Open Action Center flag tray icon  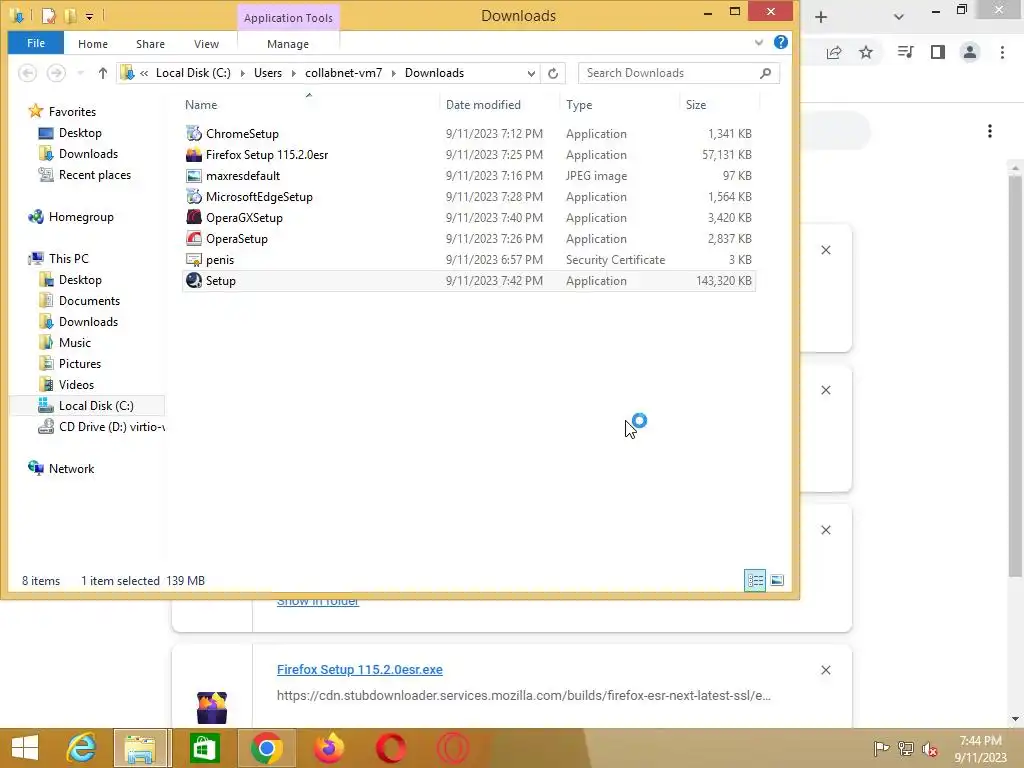(x=881, y=748)
